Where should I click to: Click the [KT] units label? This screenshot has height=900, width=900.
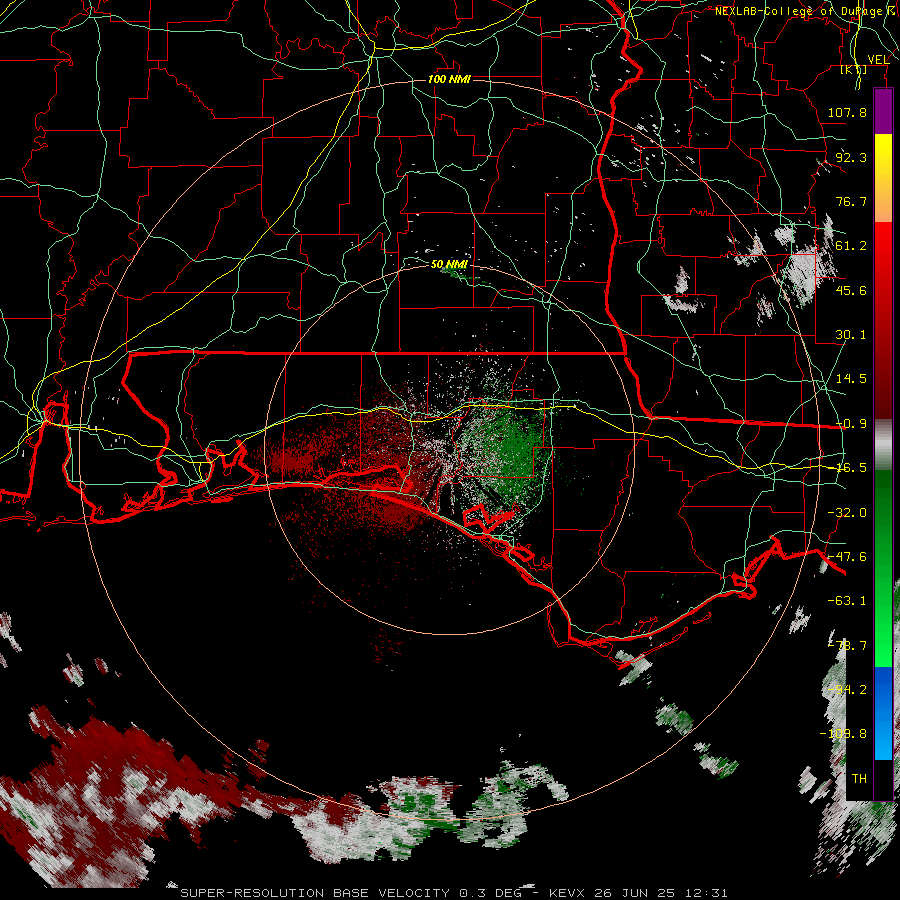point(854,69)
